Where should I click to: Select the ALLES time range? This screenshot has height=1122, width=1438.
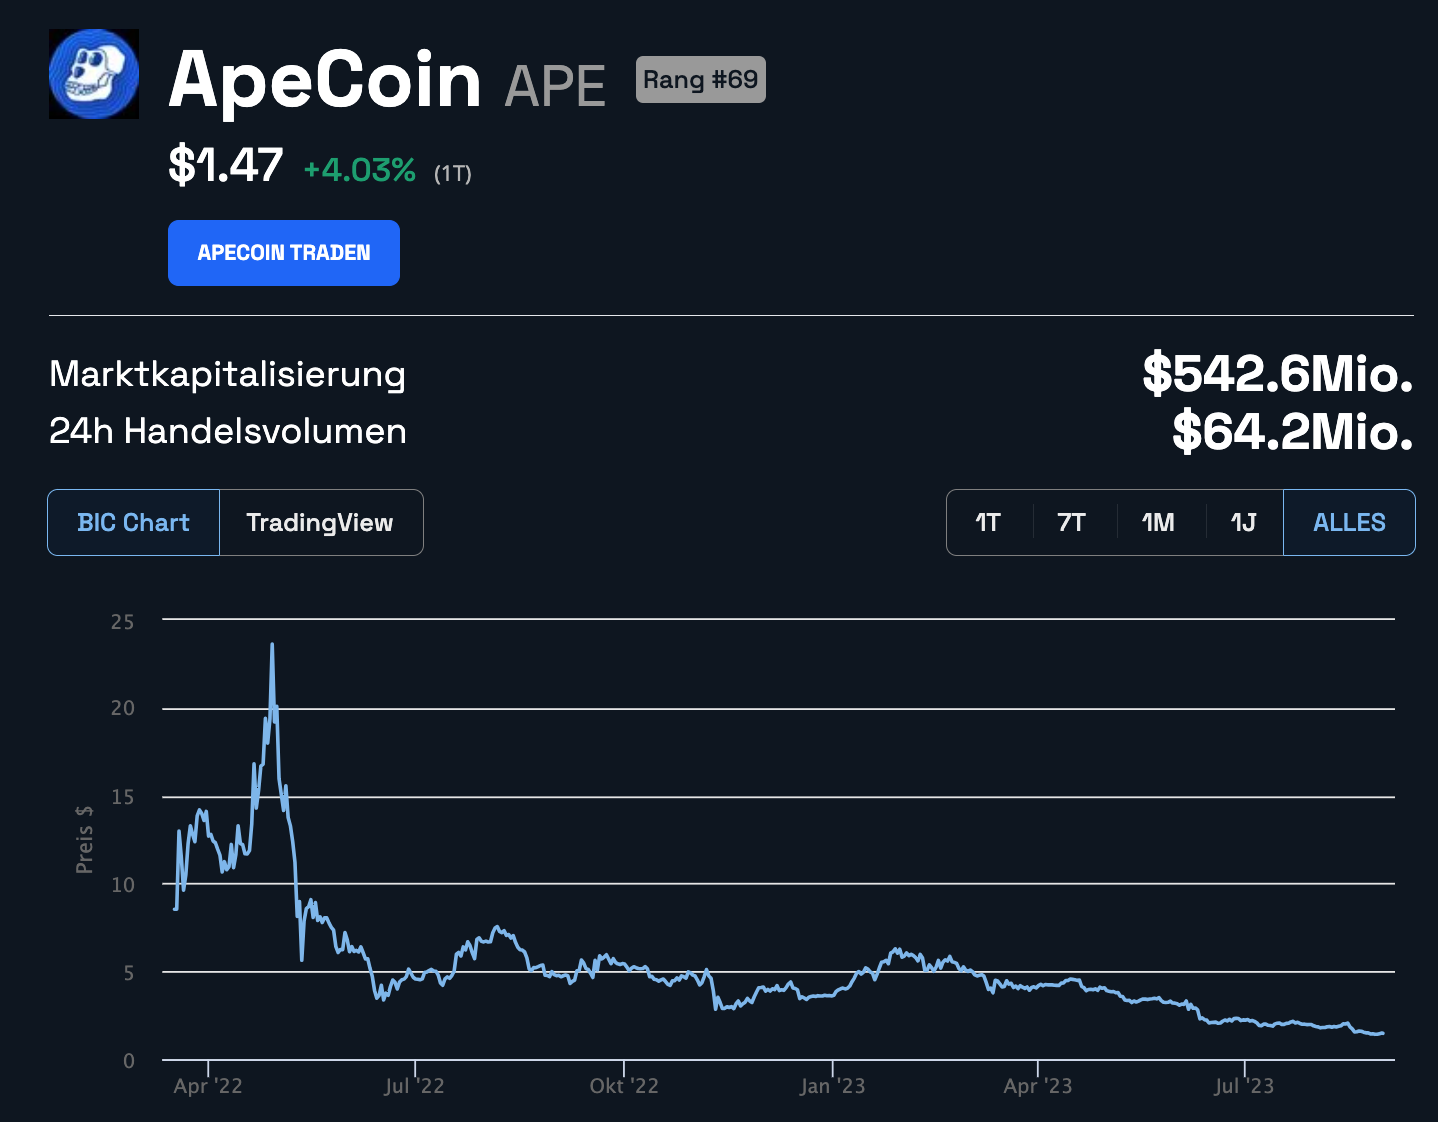(x=1349, y=523)
